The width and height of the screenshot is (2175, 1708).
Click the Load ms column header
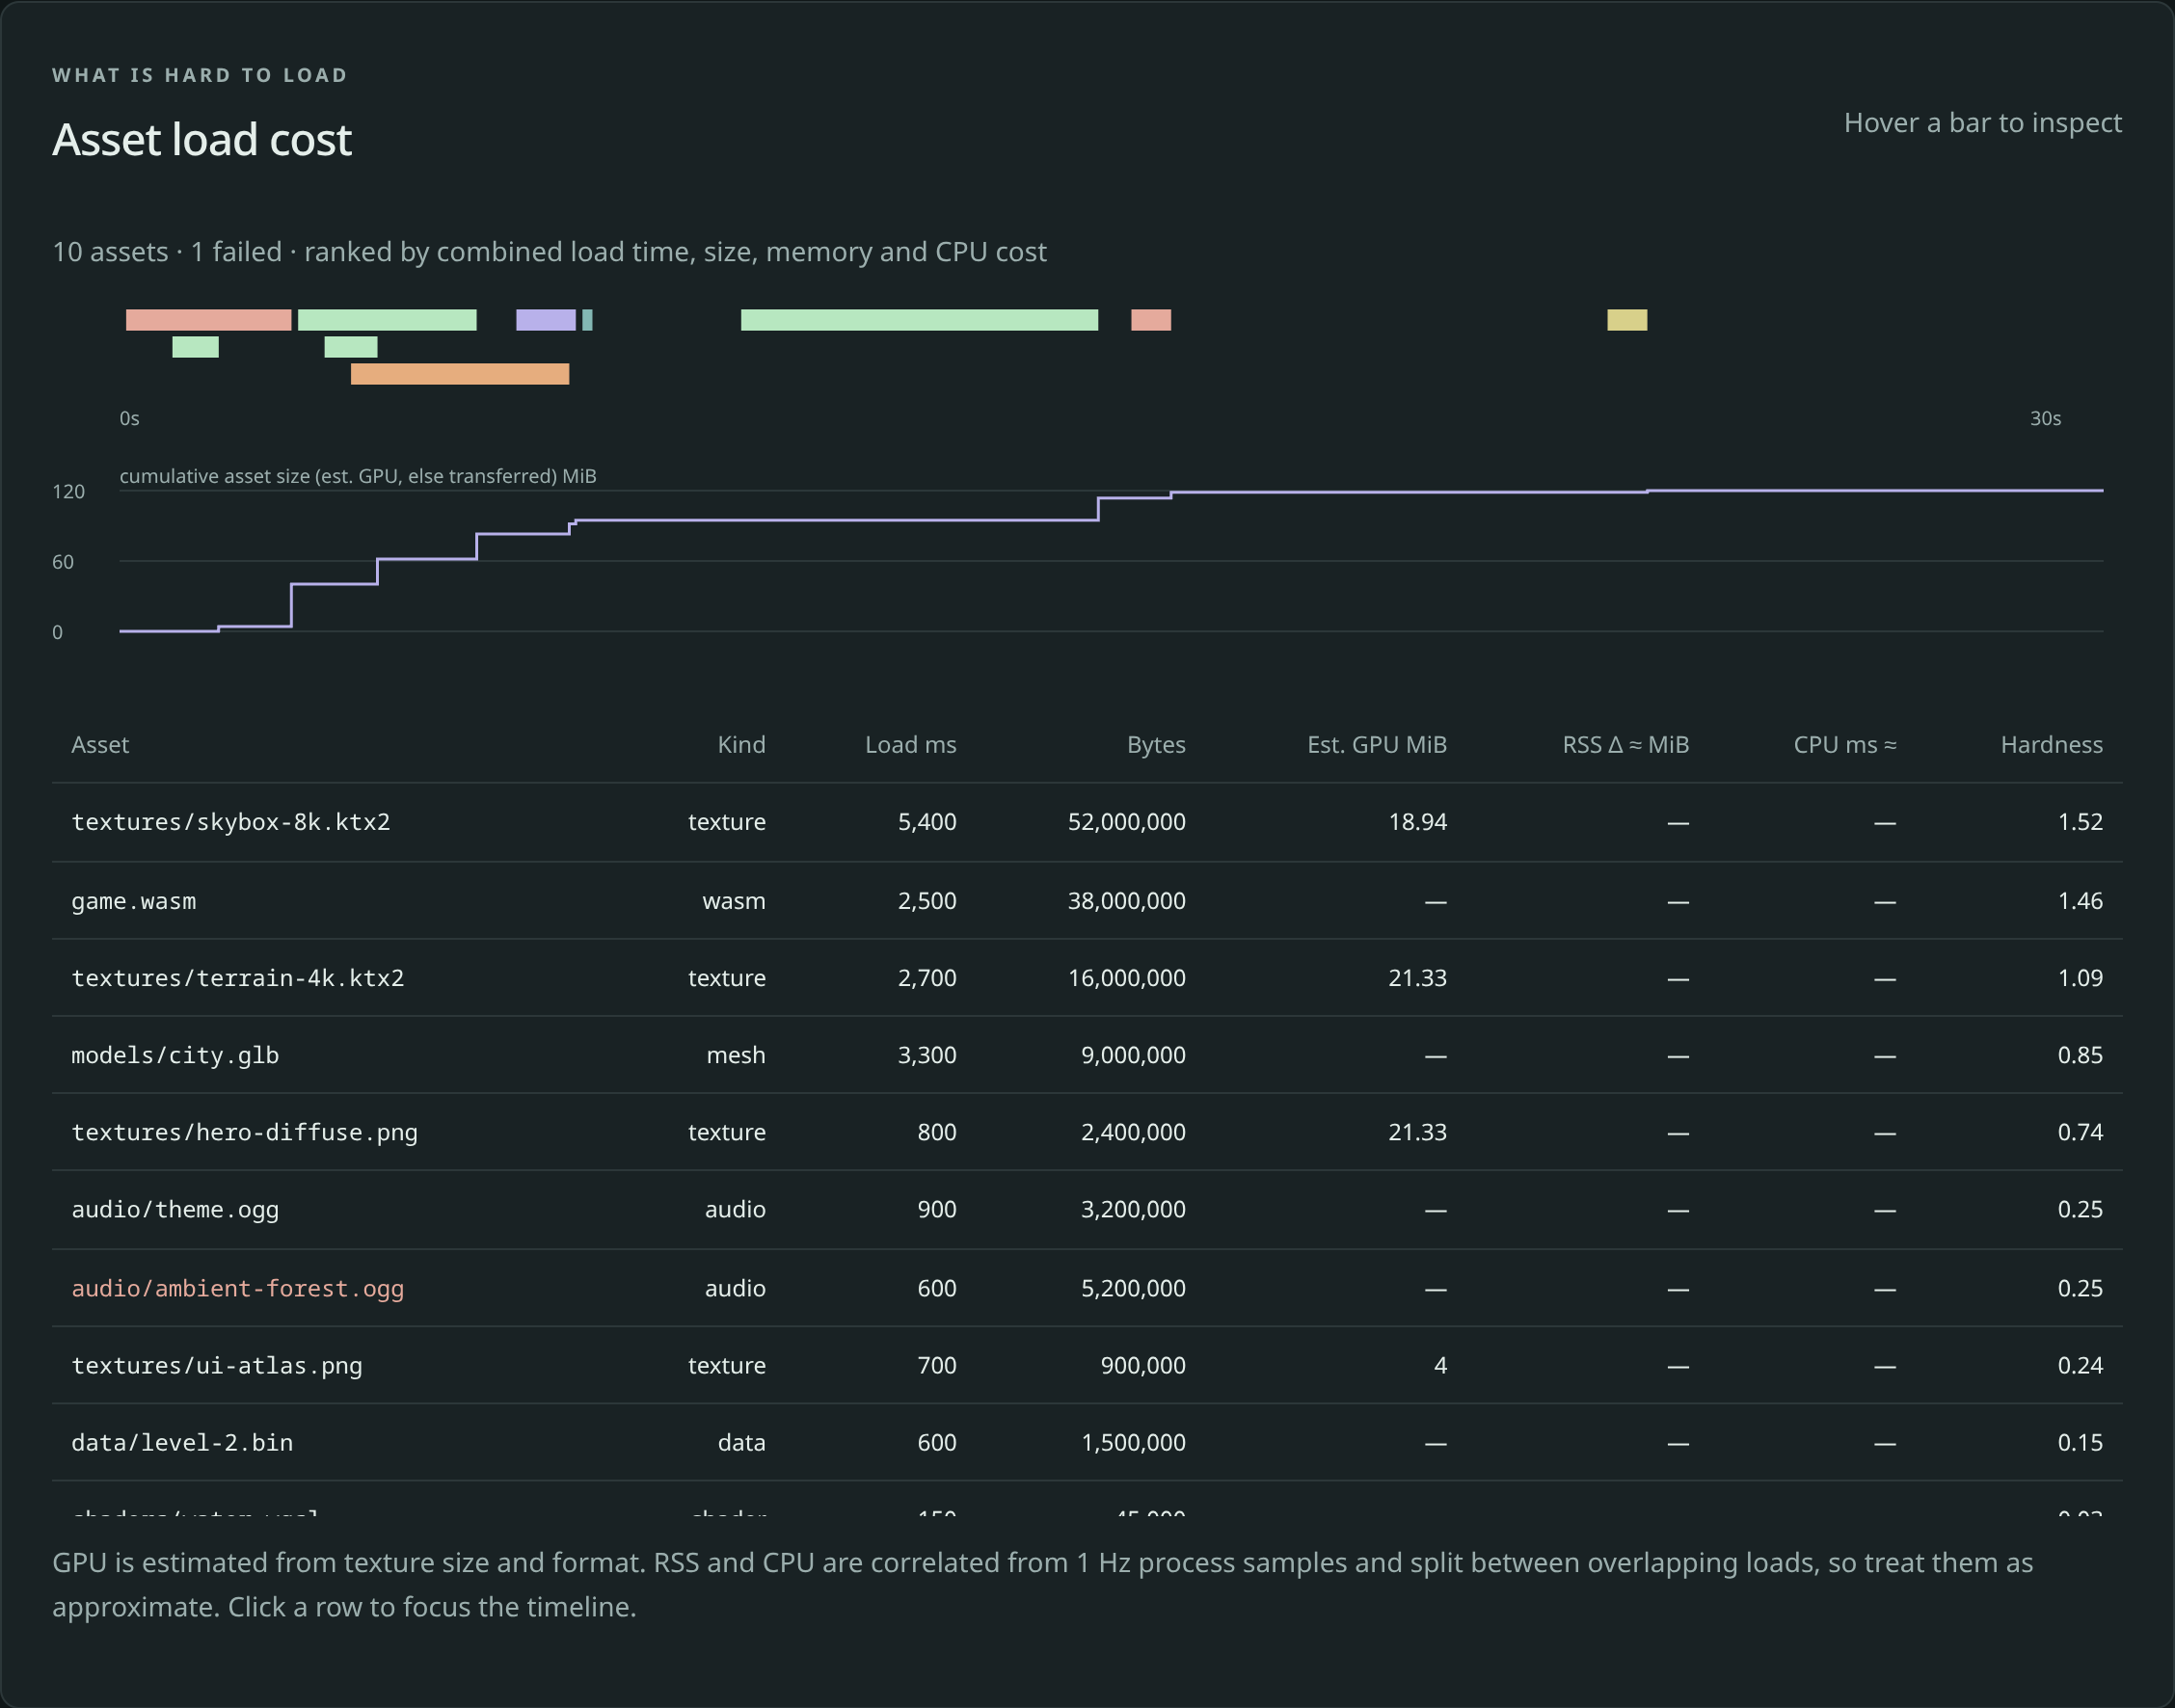(910, 745)
